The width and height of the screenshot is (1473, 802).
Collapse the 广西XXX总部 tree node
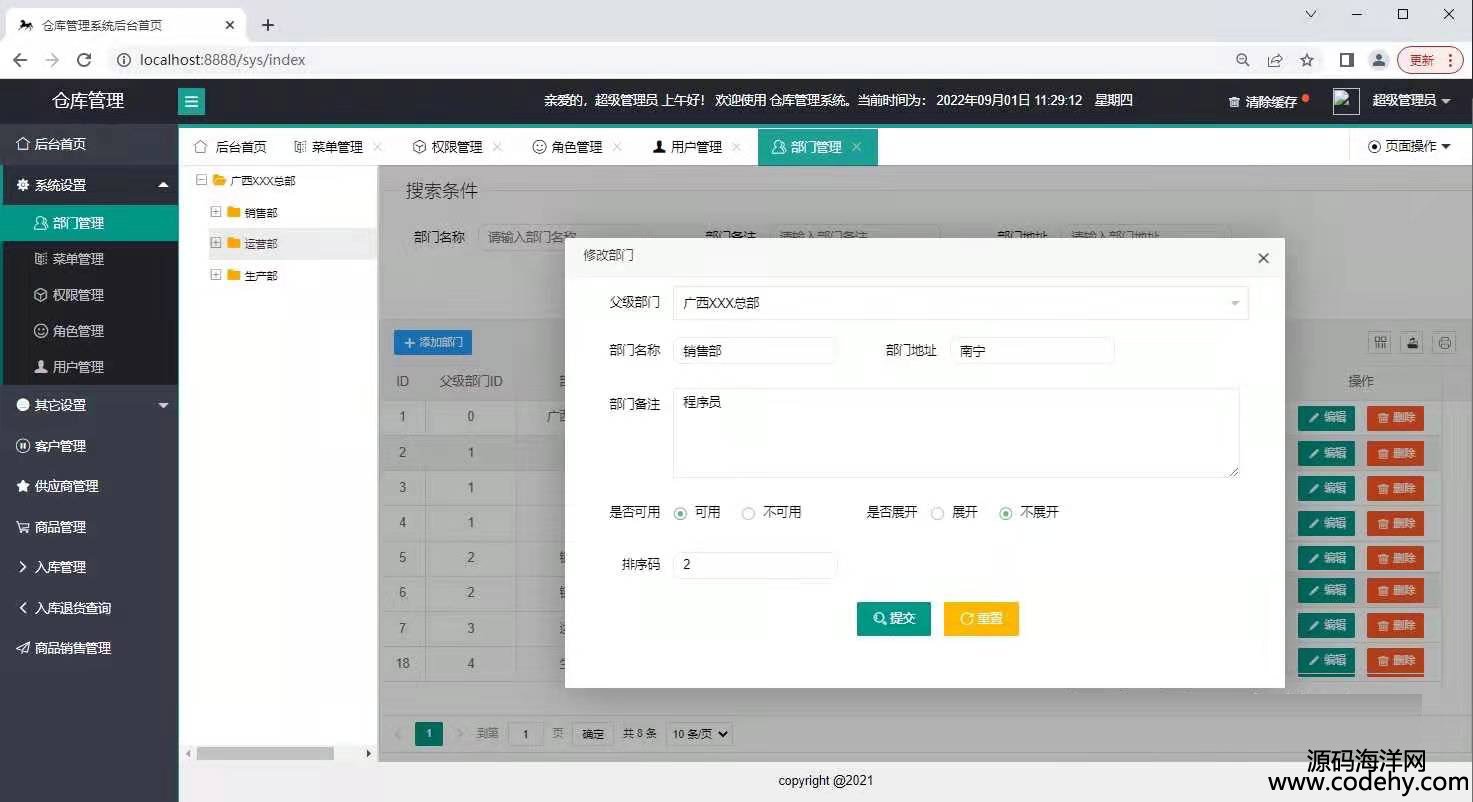click(202, 180)
